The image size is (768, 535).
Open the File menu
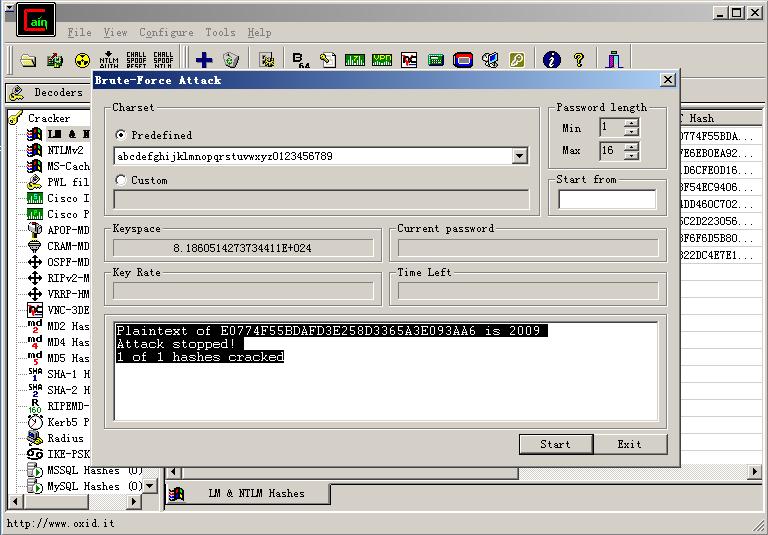79,32
